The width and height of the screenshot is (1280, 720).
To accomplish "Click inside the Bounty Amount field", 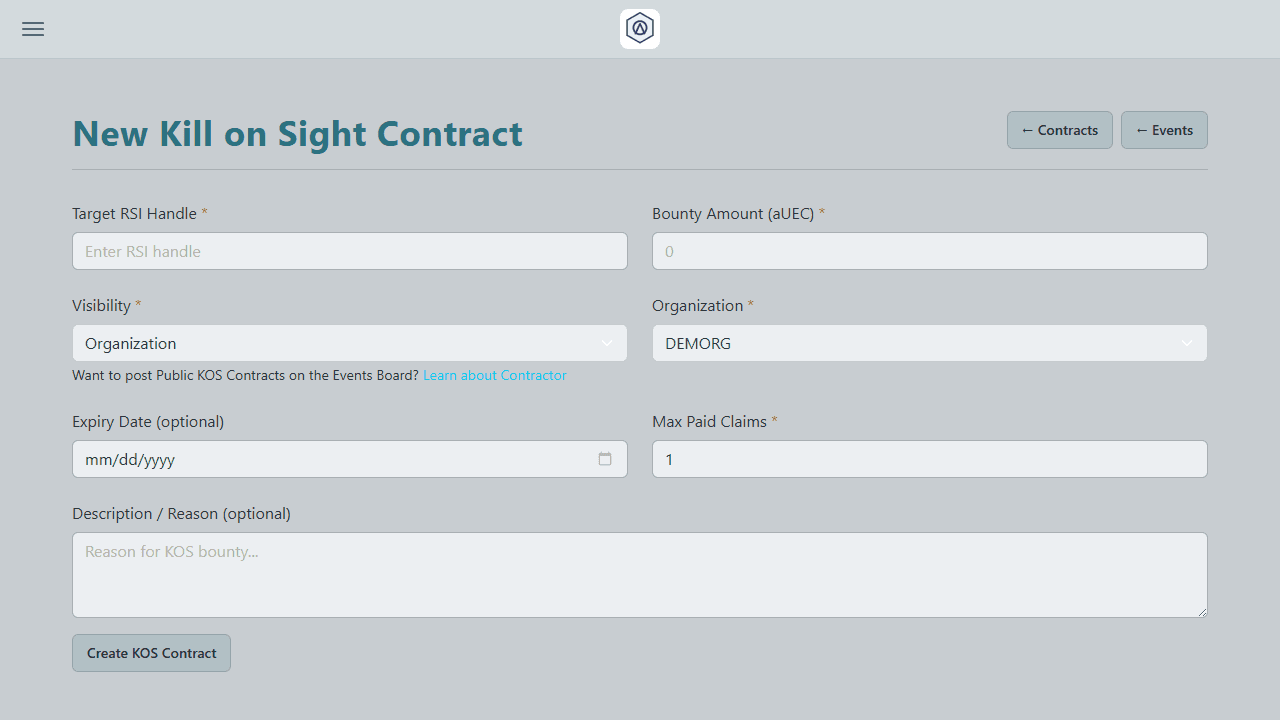I will pyautogui.click(x=929, y=251).
